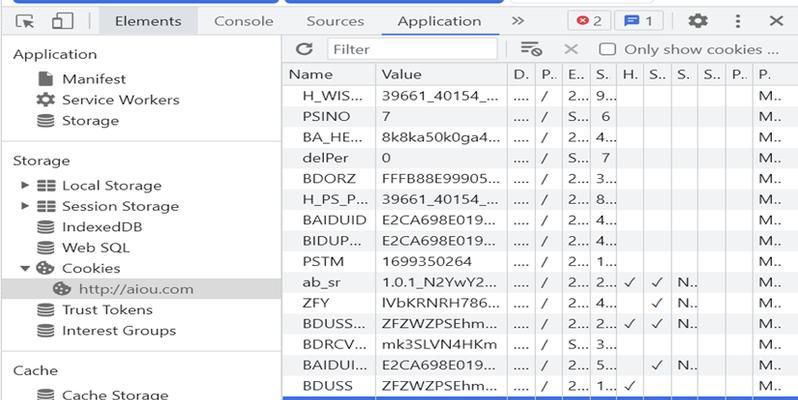Open Service Workers gear icon

pyautogui.click(x=45, y=99)
